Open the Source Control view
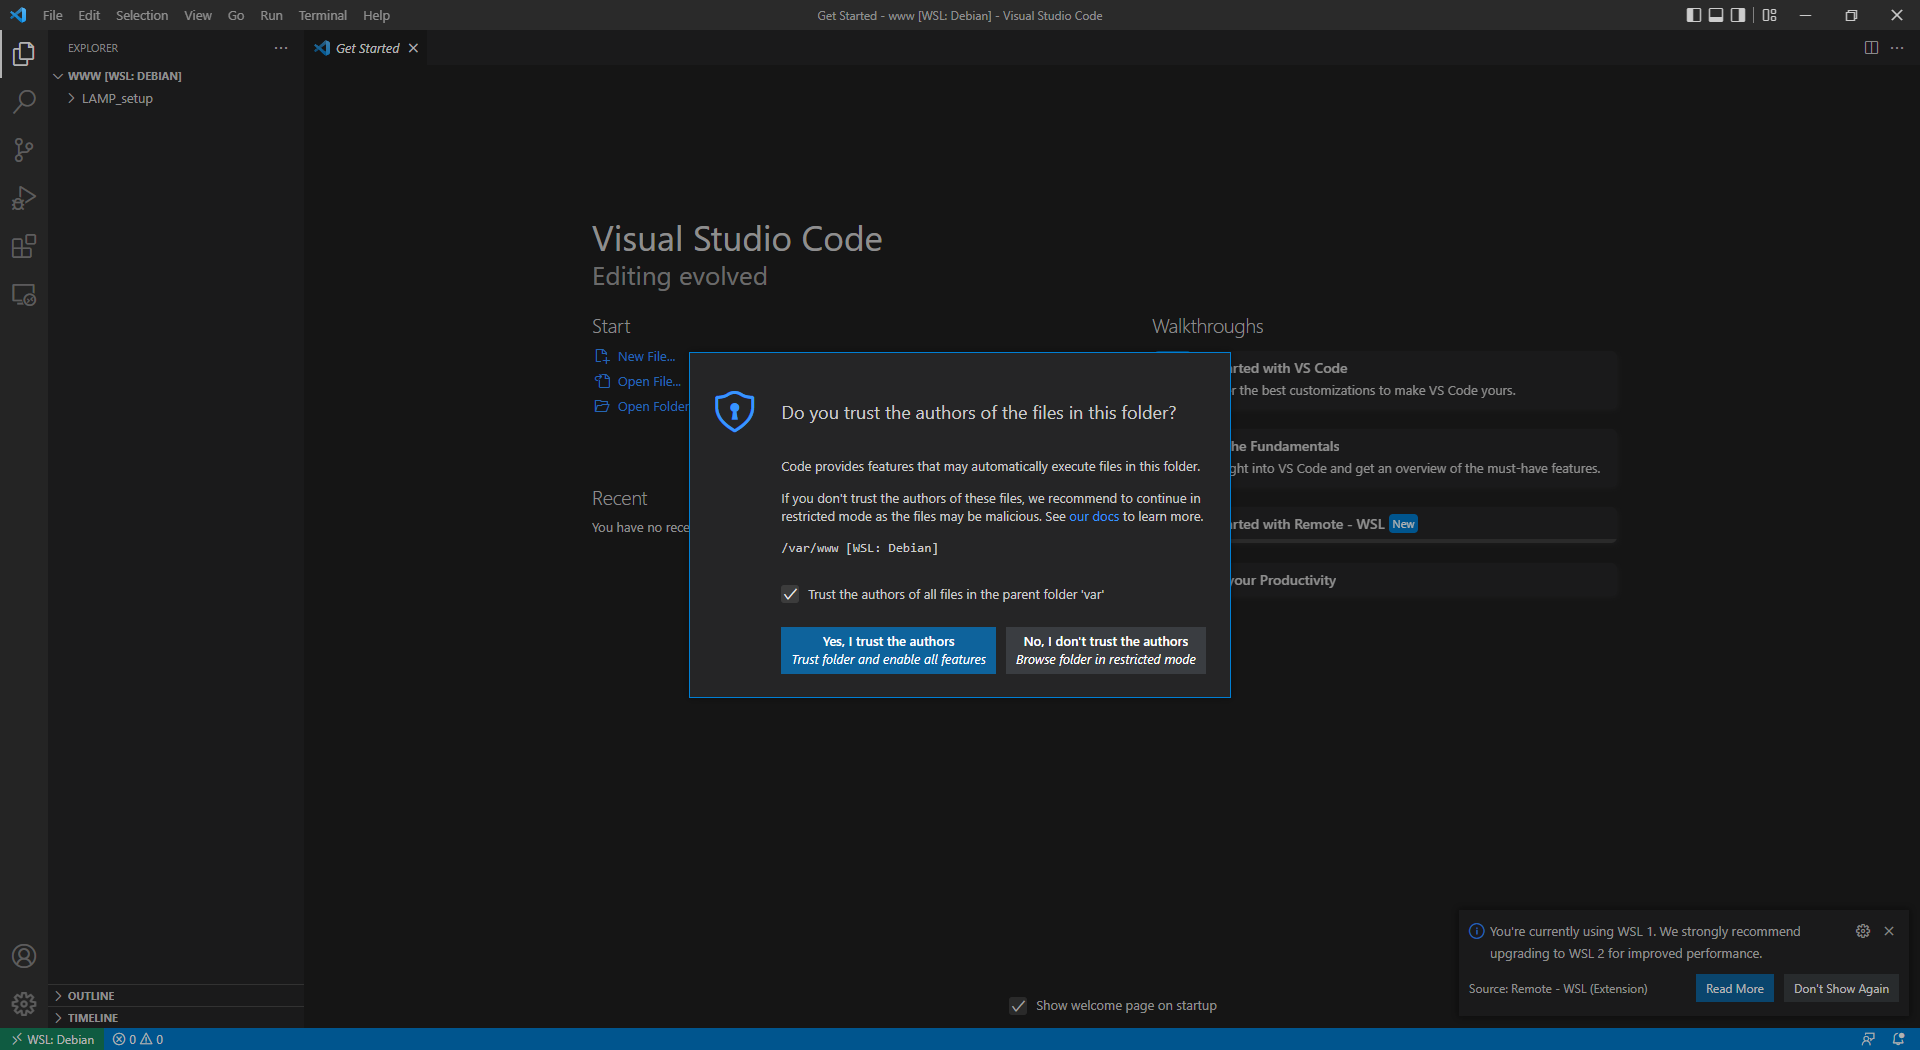The width and height of the screenshot is (1920, 1050). [x=24, y=150]
